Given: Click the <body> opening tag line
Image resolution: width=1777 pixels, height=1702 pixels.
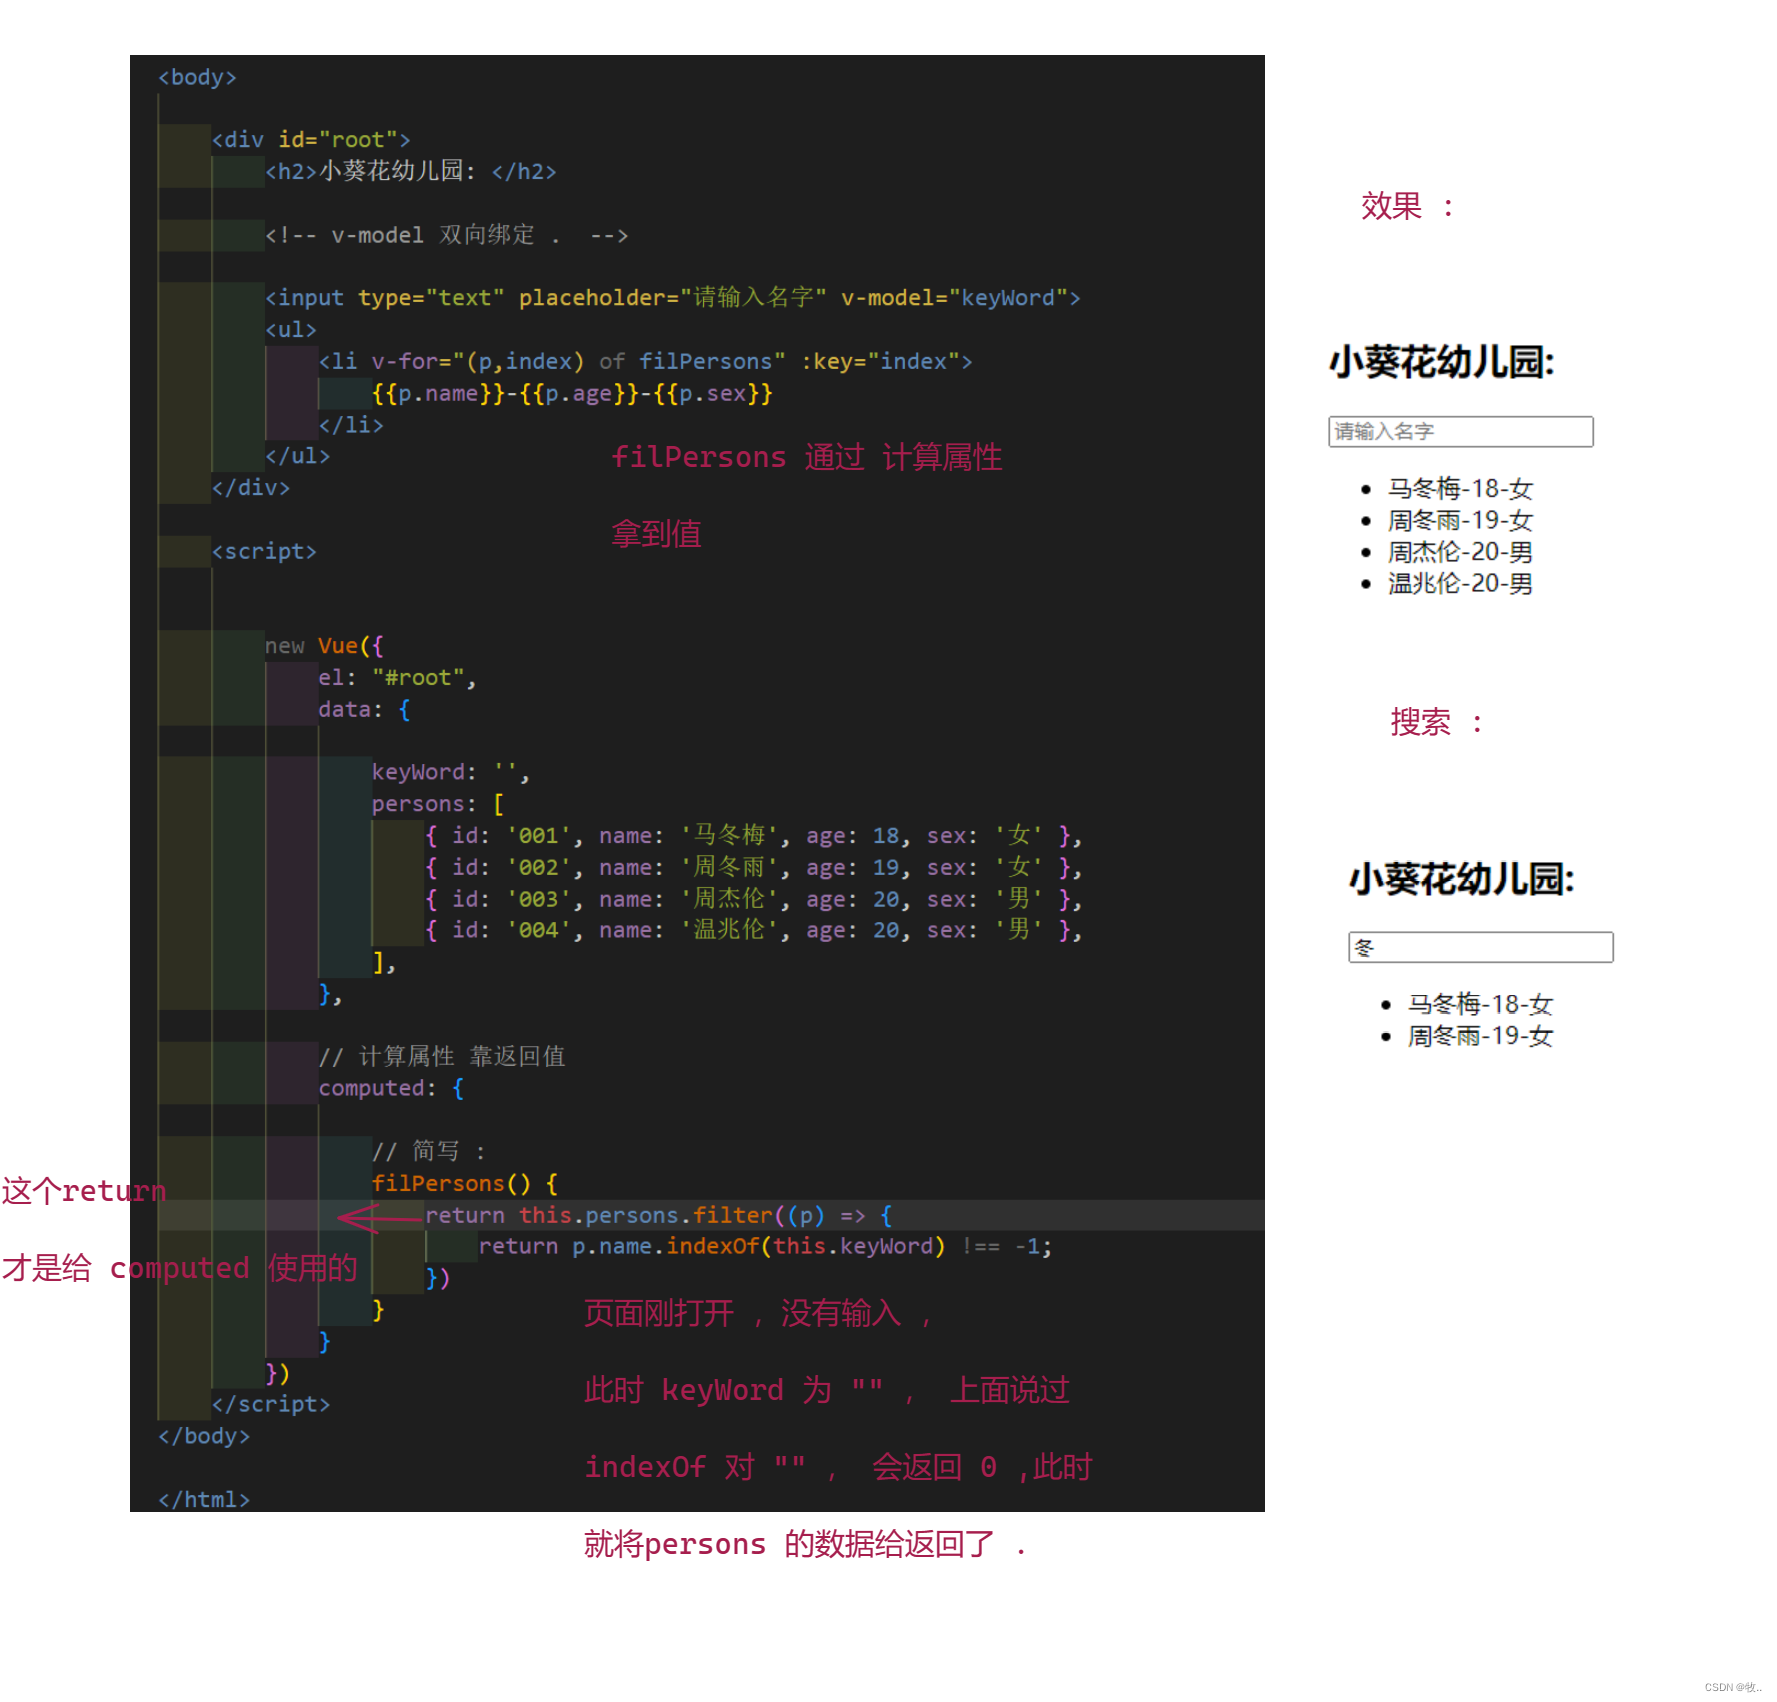Looking at the screenshot, I should pyautogui.click(x=197, y=77).
